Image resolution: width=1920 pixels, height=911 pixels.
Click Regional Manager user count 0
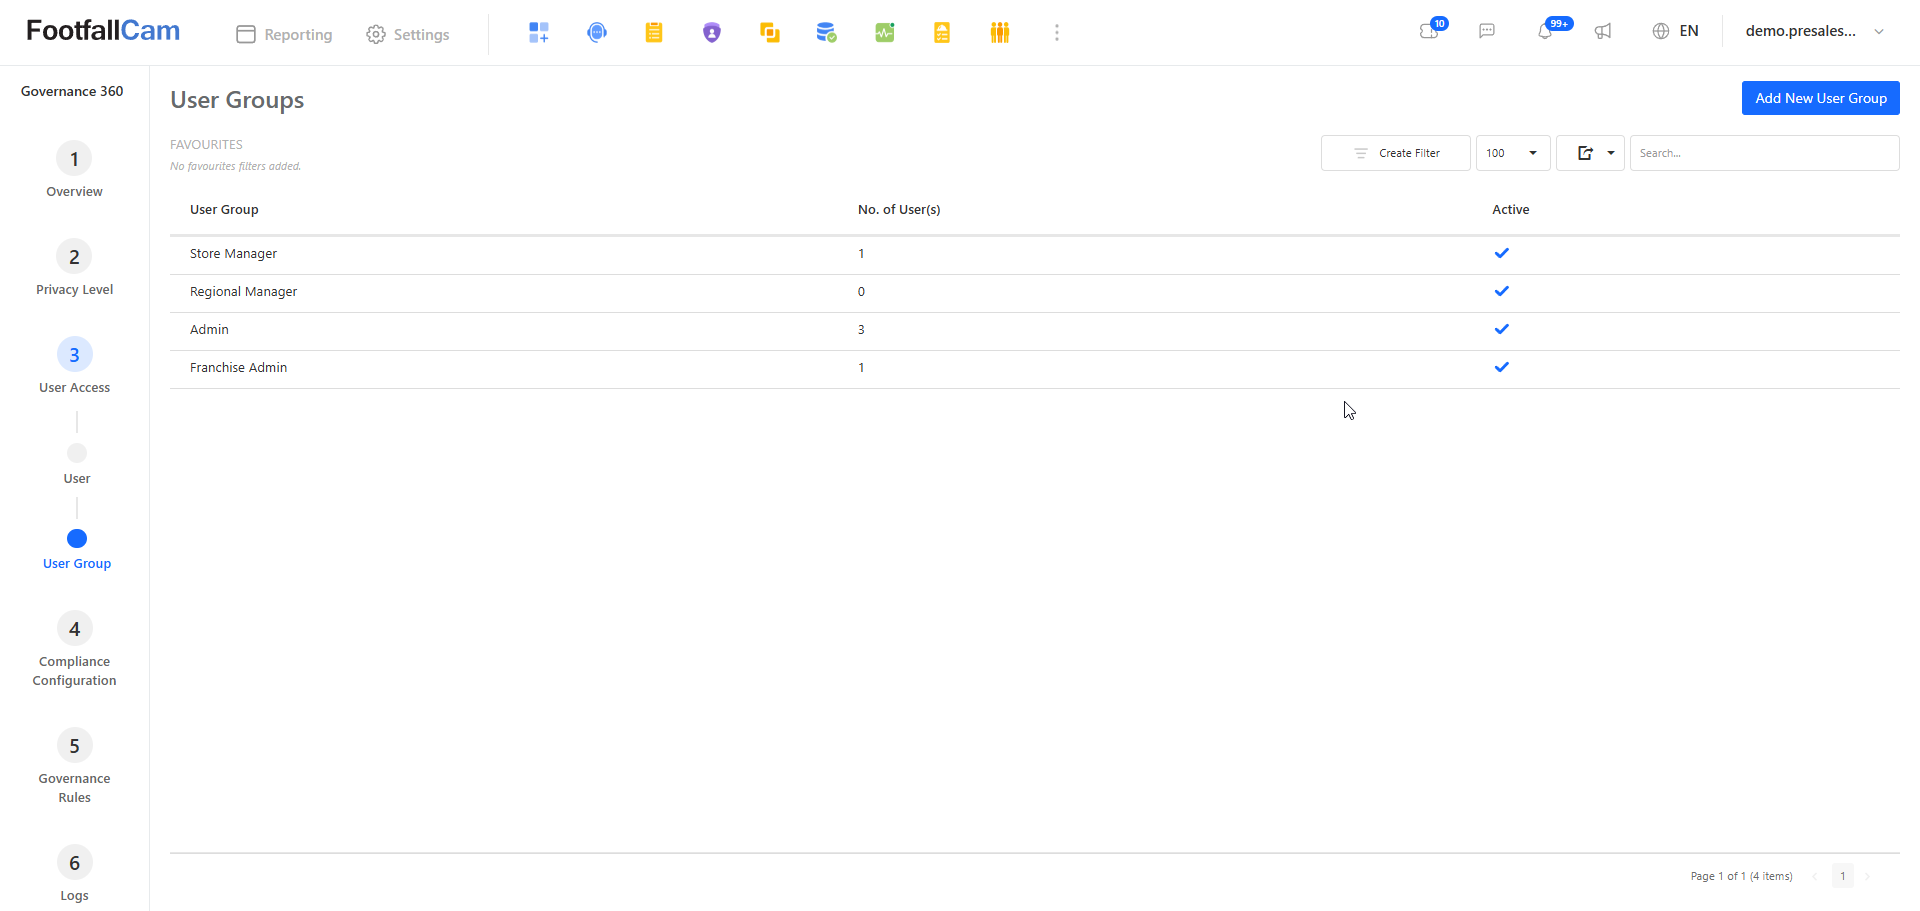pyautogui.click(x=861, y=292)
